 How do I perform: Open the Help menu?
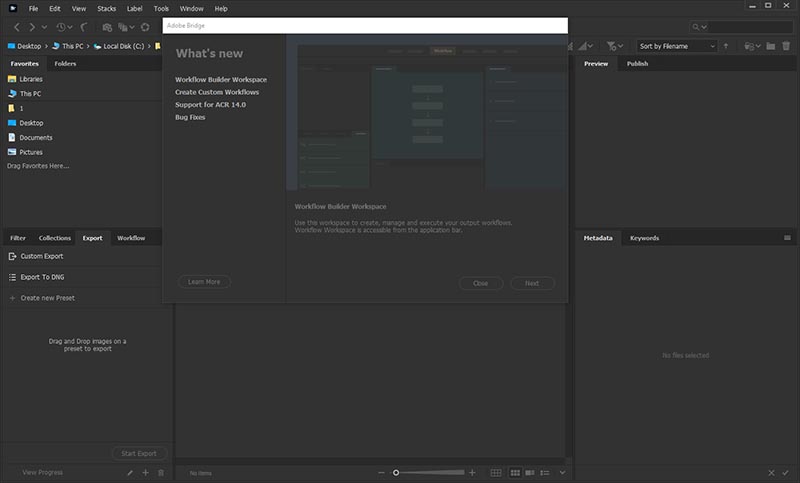point(221,9)
